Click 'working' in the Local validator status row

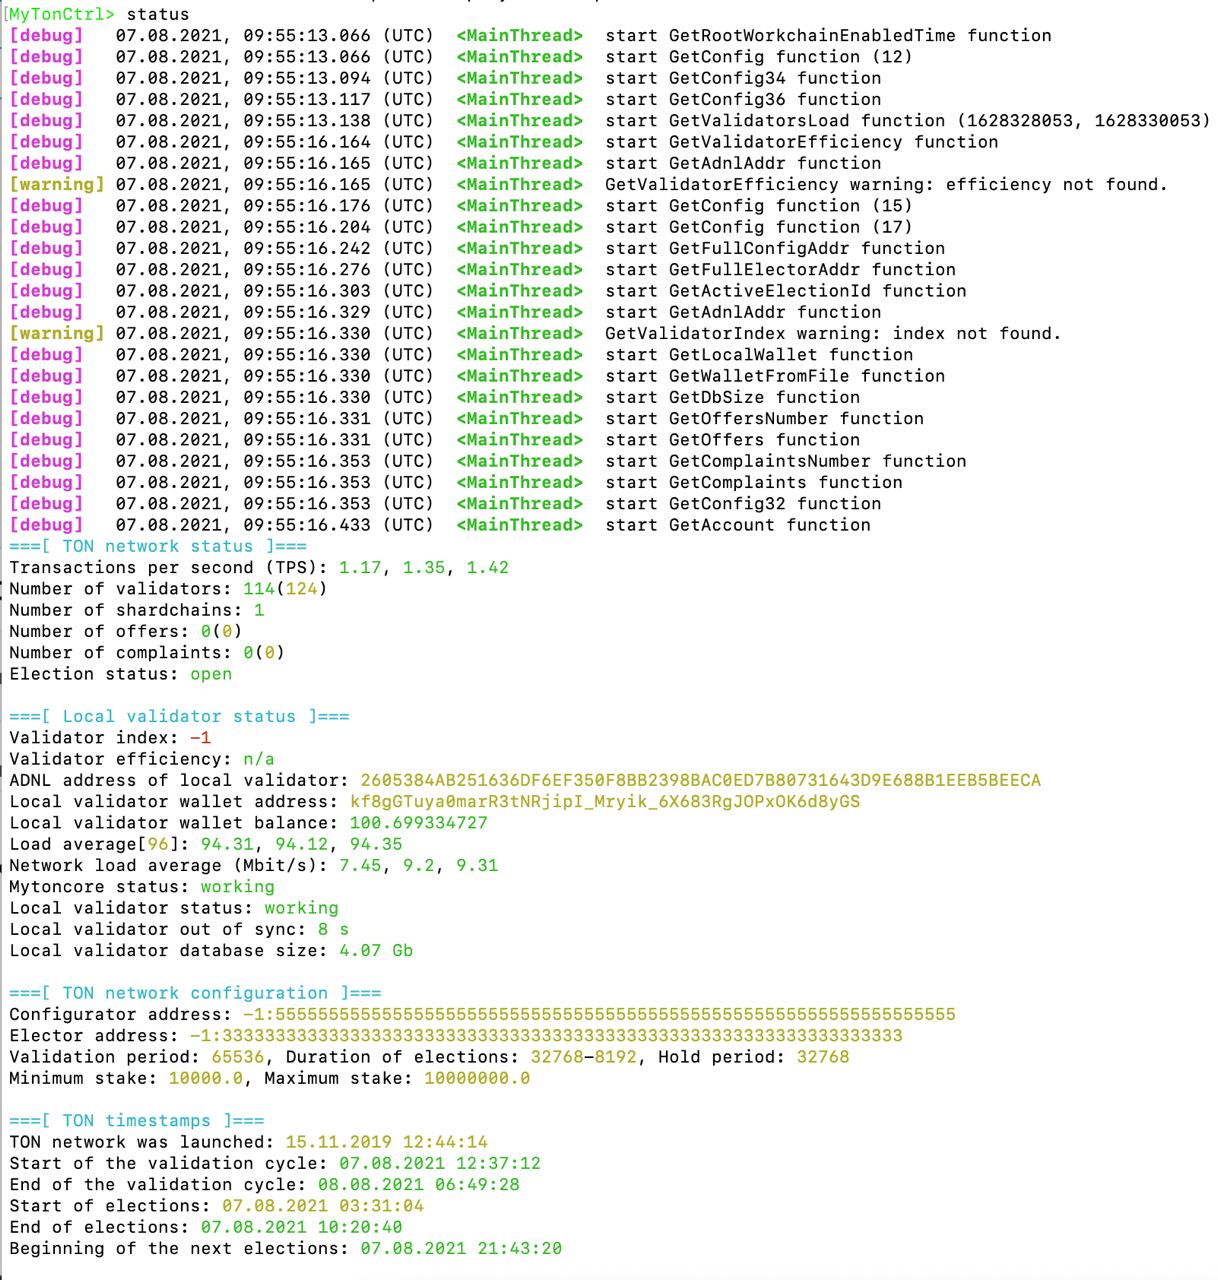point(301,908)
